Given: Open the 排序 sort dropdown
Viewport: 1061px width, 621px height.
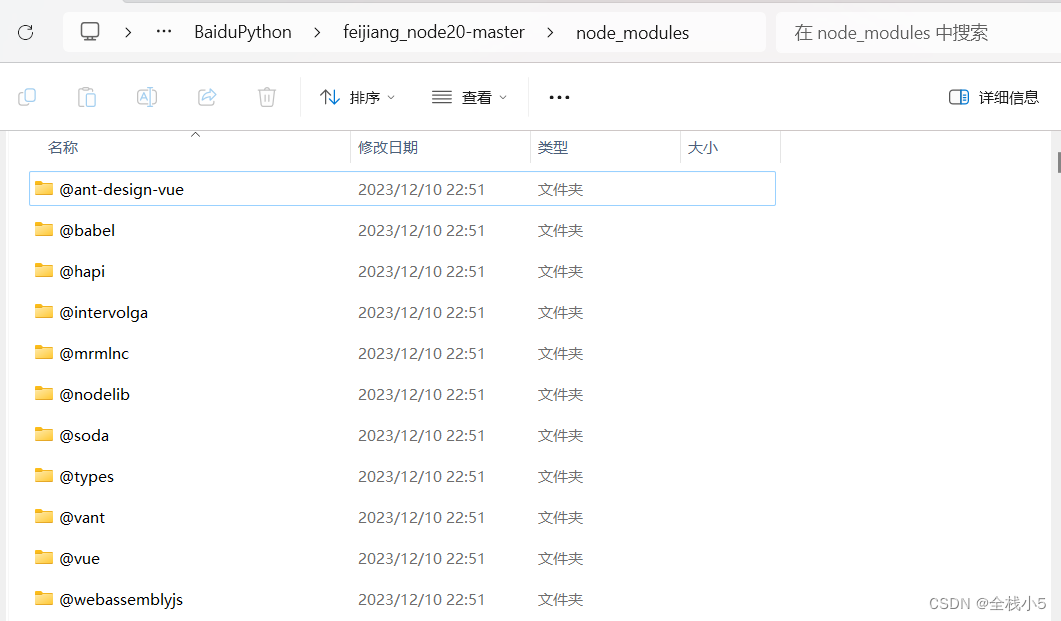Looking at the screenshot, I should (x=357, y=97).
